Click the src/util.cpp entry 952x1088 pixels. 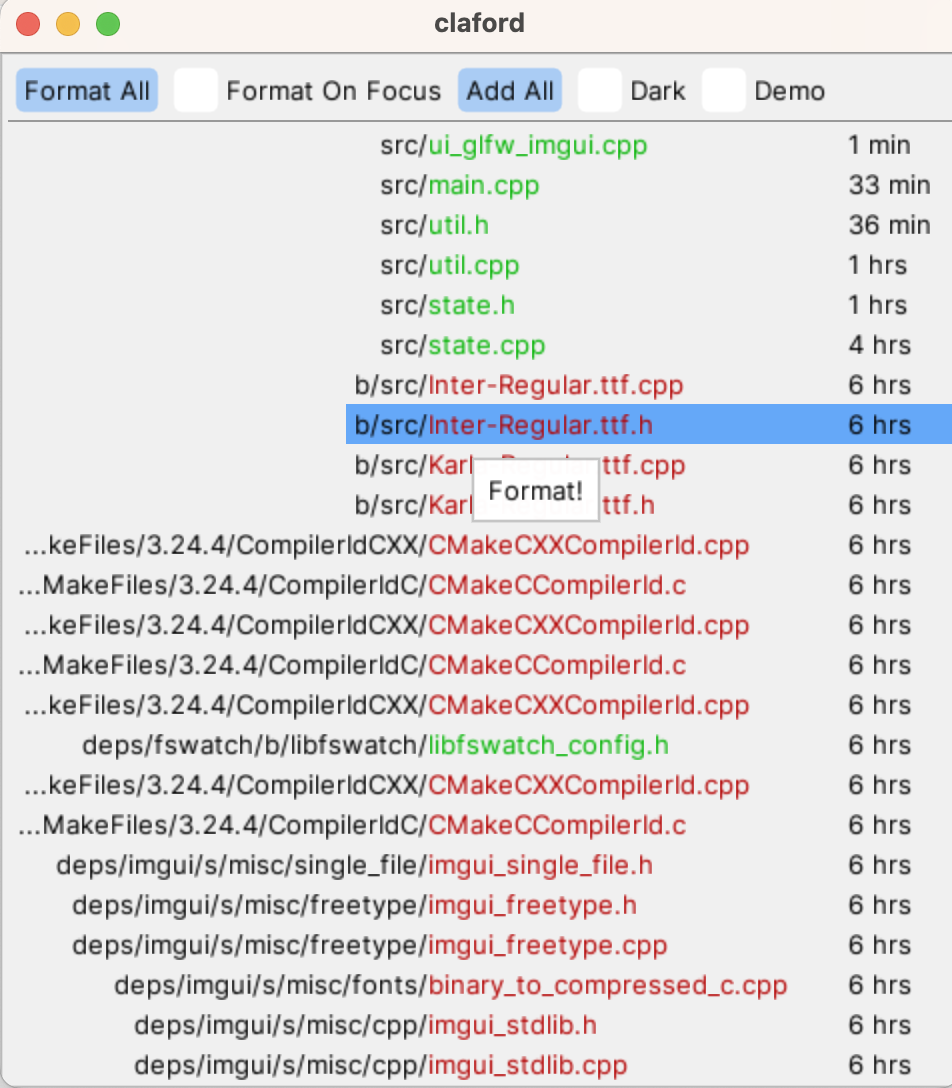point(447,265)
